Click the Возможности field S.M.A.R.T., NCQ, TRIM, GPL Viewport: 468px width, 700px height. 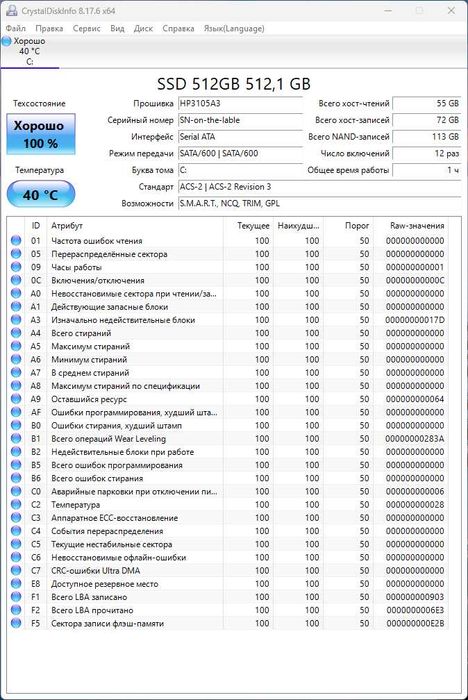tap(319, 204)
